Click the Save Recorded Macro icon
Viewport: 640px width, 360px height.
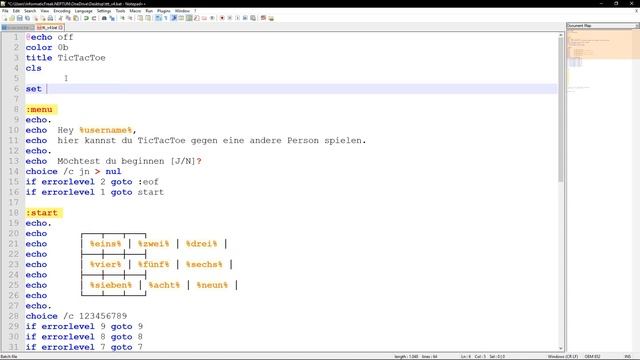click(x=253, y=18)
